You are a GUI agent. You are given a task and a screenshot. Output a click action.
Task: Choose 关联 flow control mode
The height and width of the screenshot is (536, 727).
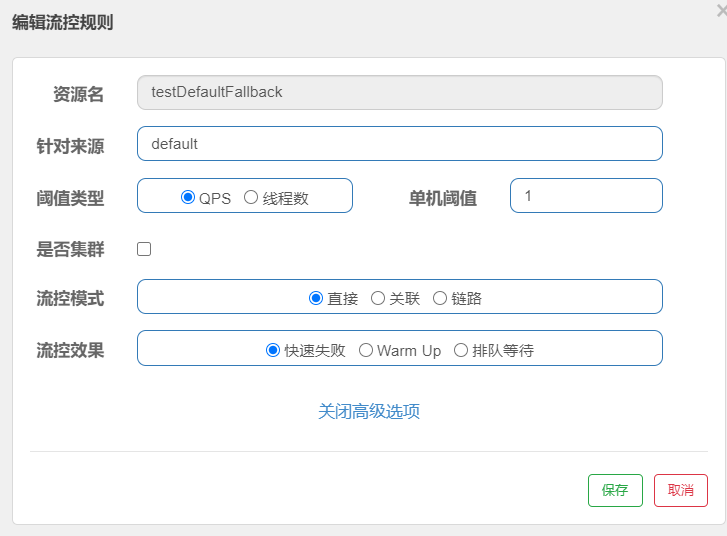click(378, 298)
